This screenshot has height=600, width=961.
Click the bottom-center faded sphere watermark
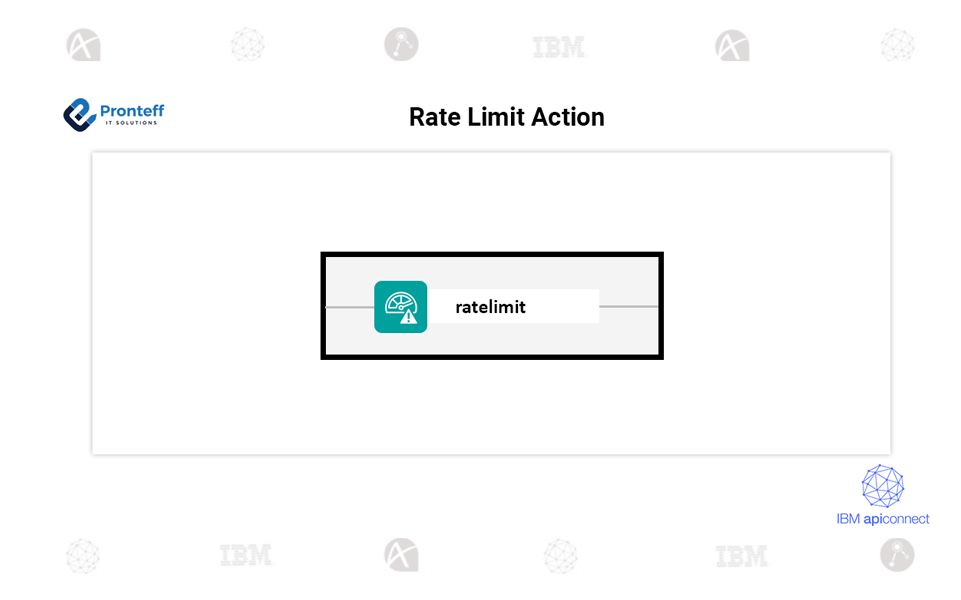[x=560, y=556]
